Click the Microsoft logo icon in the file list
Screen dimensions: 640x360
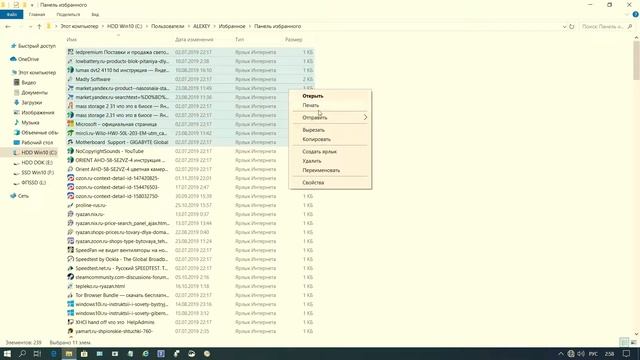(x=70, y=124)
